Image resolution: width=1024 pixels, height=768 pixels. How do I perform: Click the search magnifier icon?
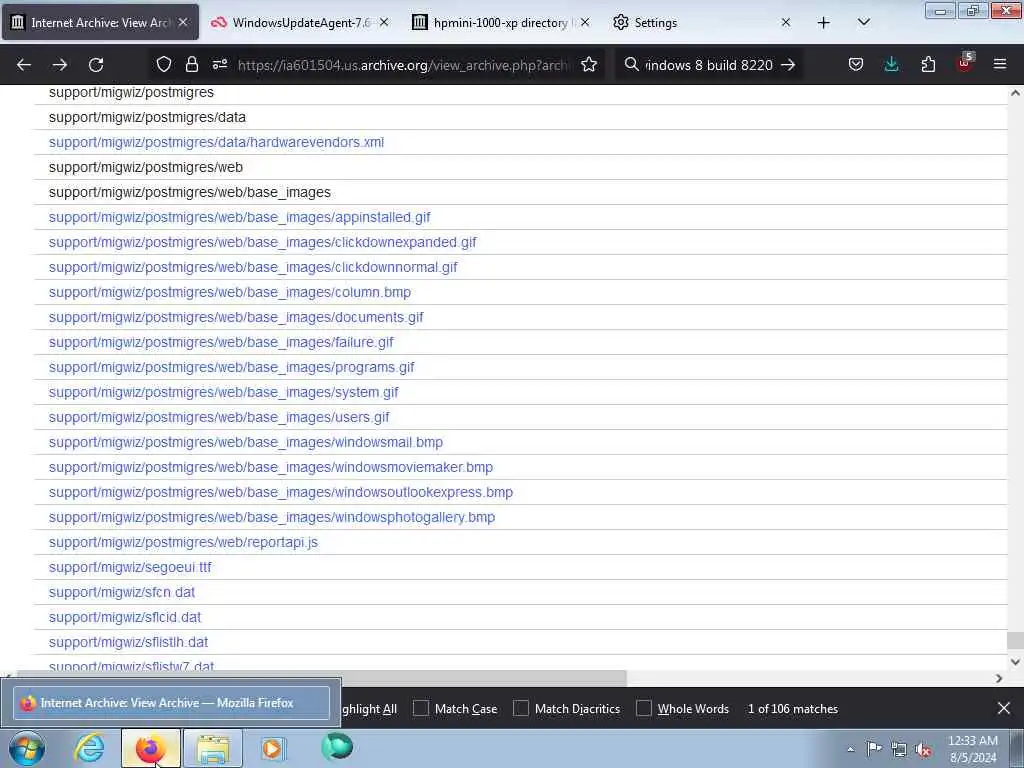click(632, 64)
